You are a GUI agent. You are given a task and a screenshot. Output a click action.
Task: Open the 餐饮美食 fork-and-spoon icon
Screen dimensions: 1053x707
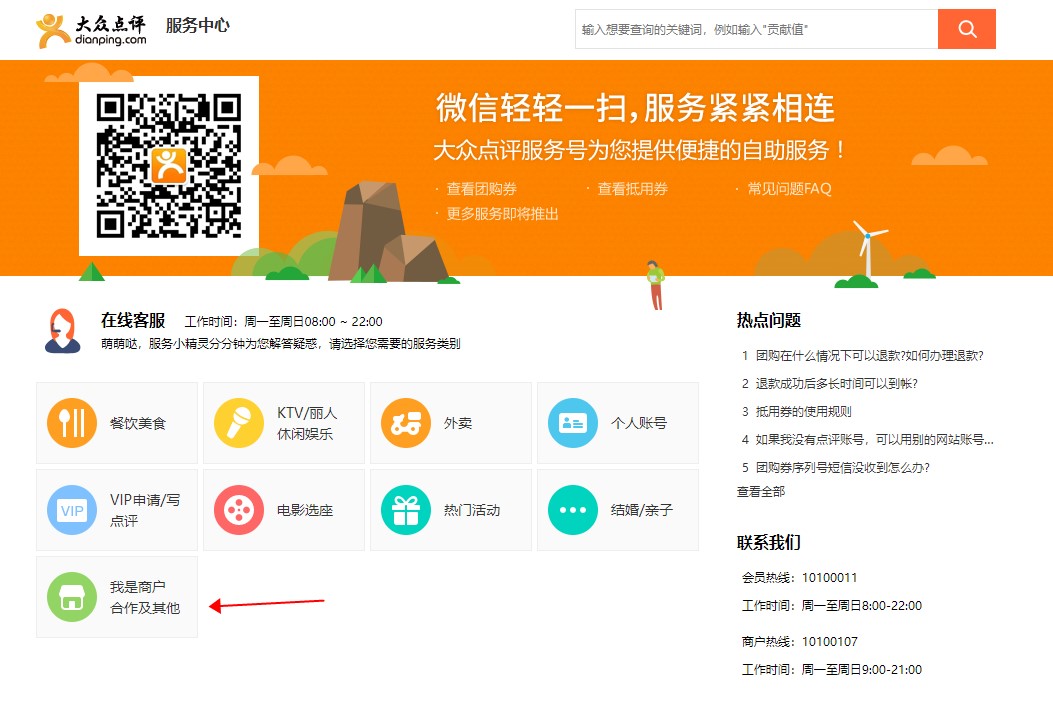point(72,423)
